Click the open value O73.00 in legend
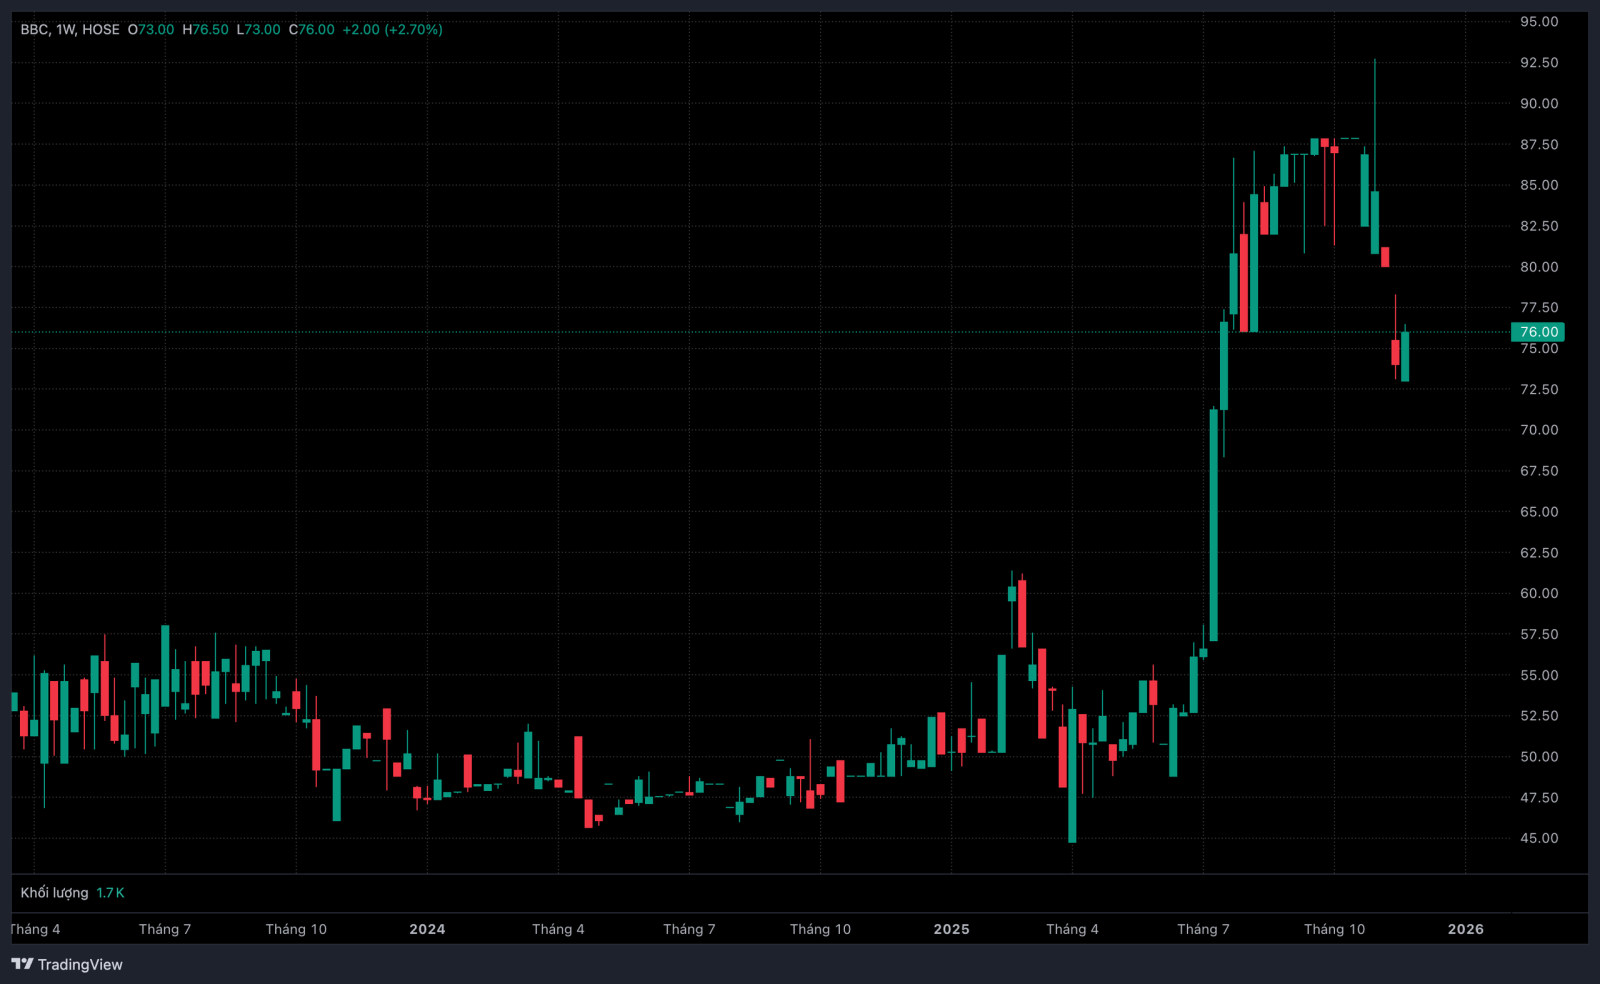Screen dimensions: 1600x984 151,30
